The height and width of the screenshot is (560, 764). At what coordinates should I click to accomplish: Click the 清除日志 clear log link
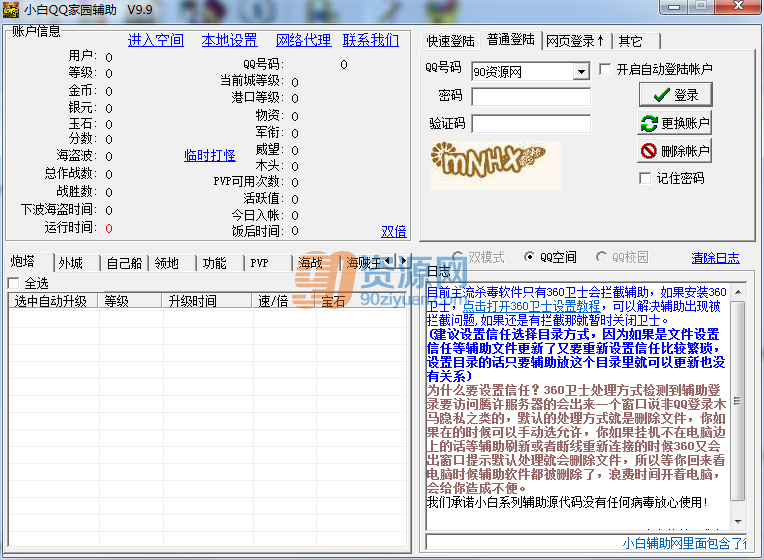[x=715, y=258]
